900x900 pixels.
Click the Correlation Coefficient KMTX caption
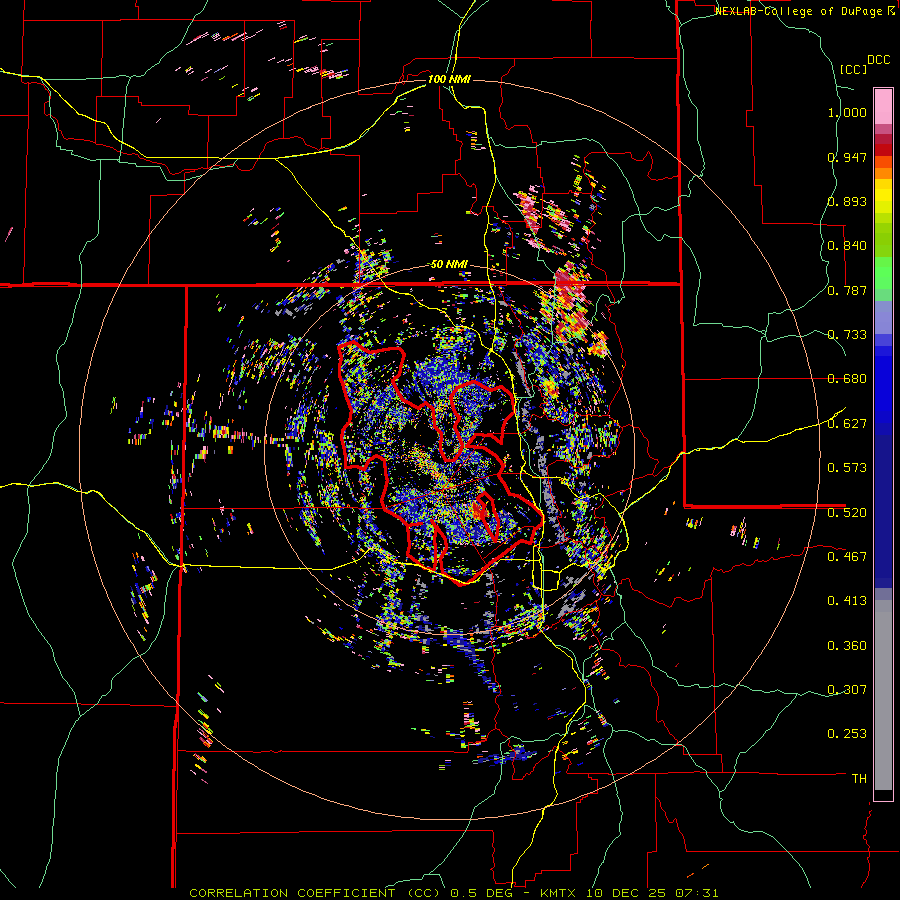453,893
